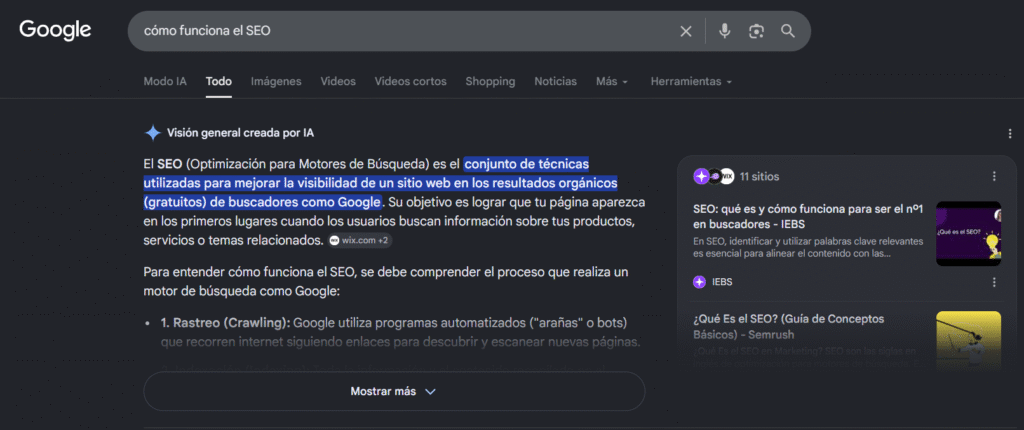The height and width of the screenshot is (430, 1024).
Task: Click the 11 sitios label
Action: pos(760,176)
